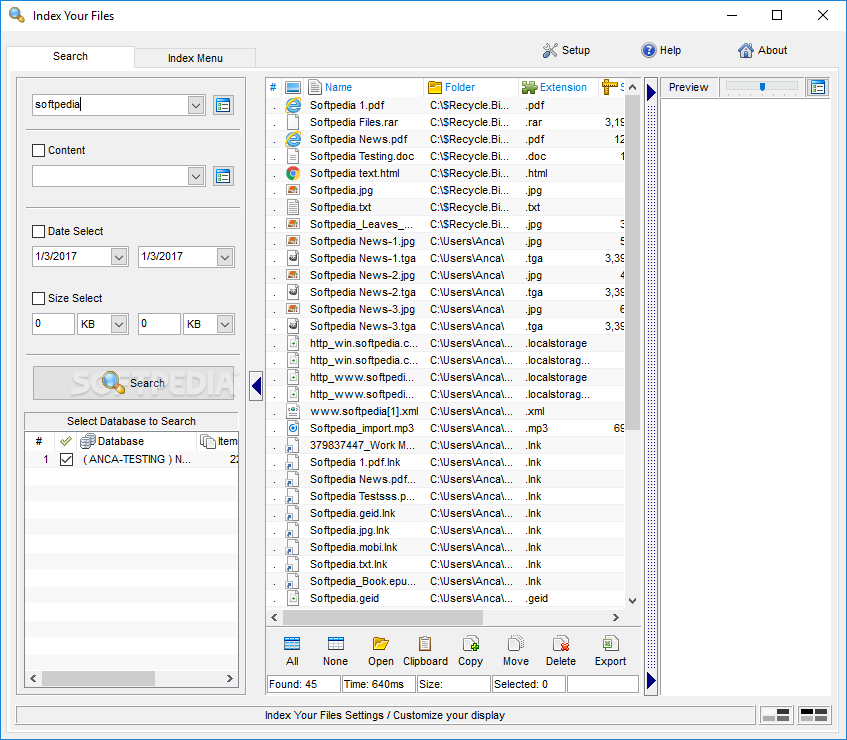
Task: Enable the Date Select checkbox
Action: point(38,232)
